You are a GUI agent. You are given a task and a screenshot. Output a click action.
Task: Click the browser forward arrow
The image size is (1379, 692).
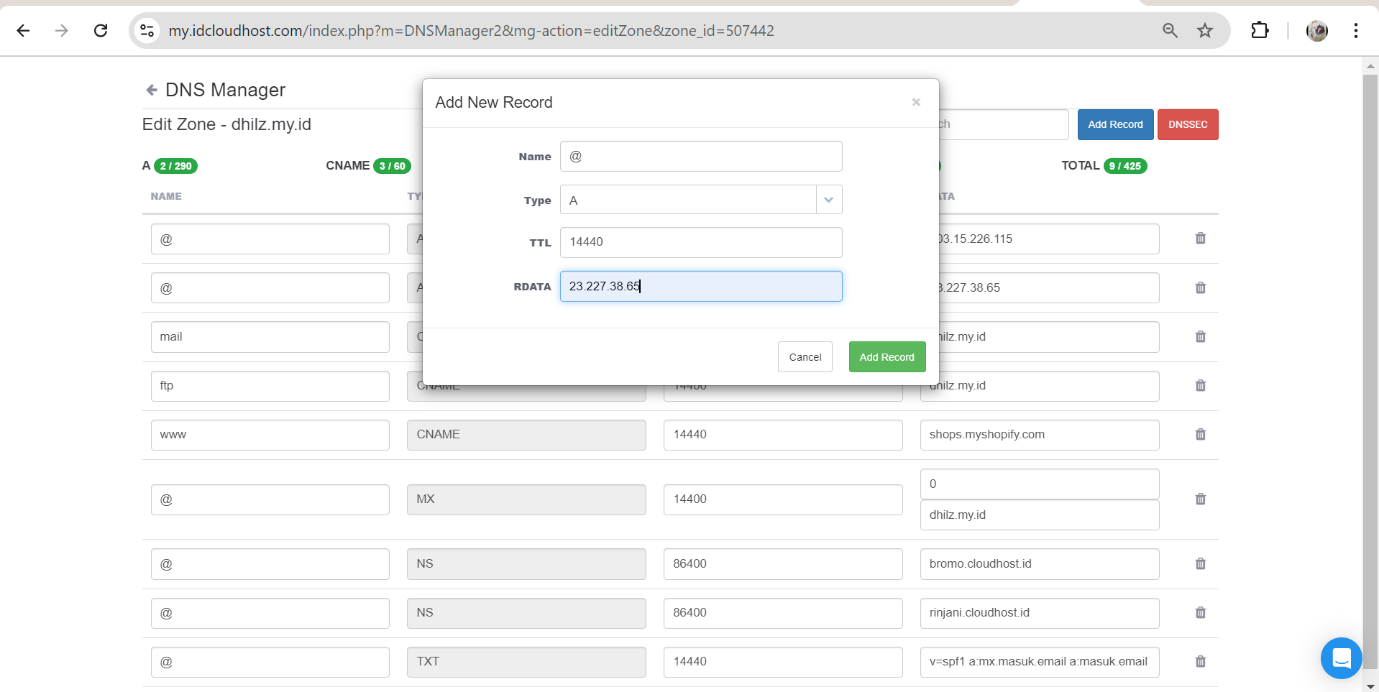[x=62, y=31]
